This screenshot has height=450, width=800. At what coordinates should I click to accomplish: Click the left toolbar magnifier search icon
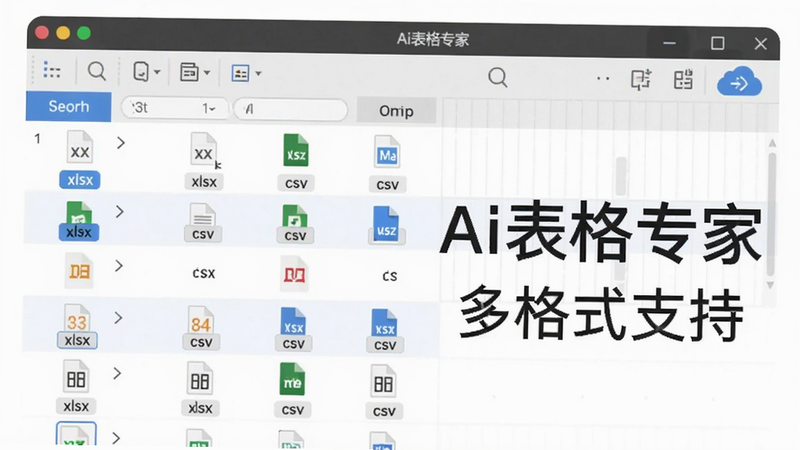(96, 71)
